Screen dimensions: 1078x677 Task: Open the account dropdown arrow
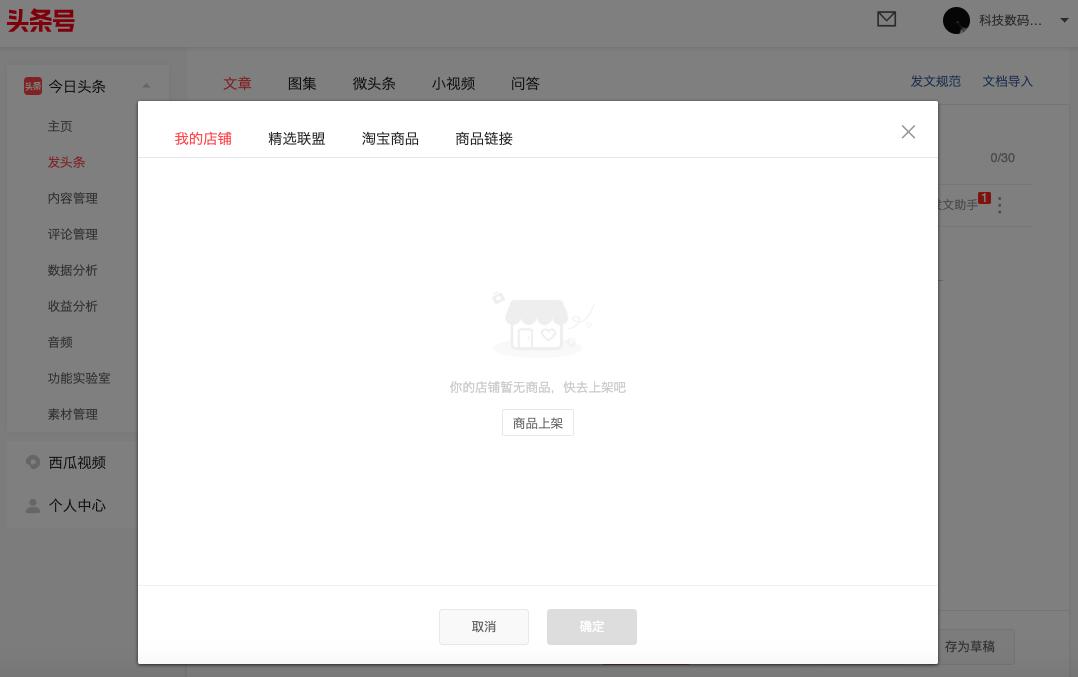click(x=1065, y=20)
